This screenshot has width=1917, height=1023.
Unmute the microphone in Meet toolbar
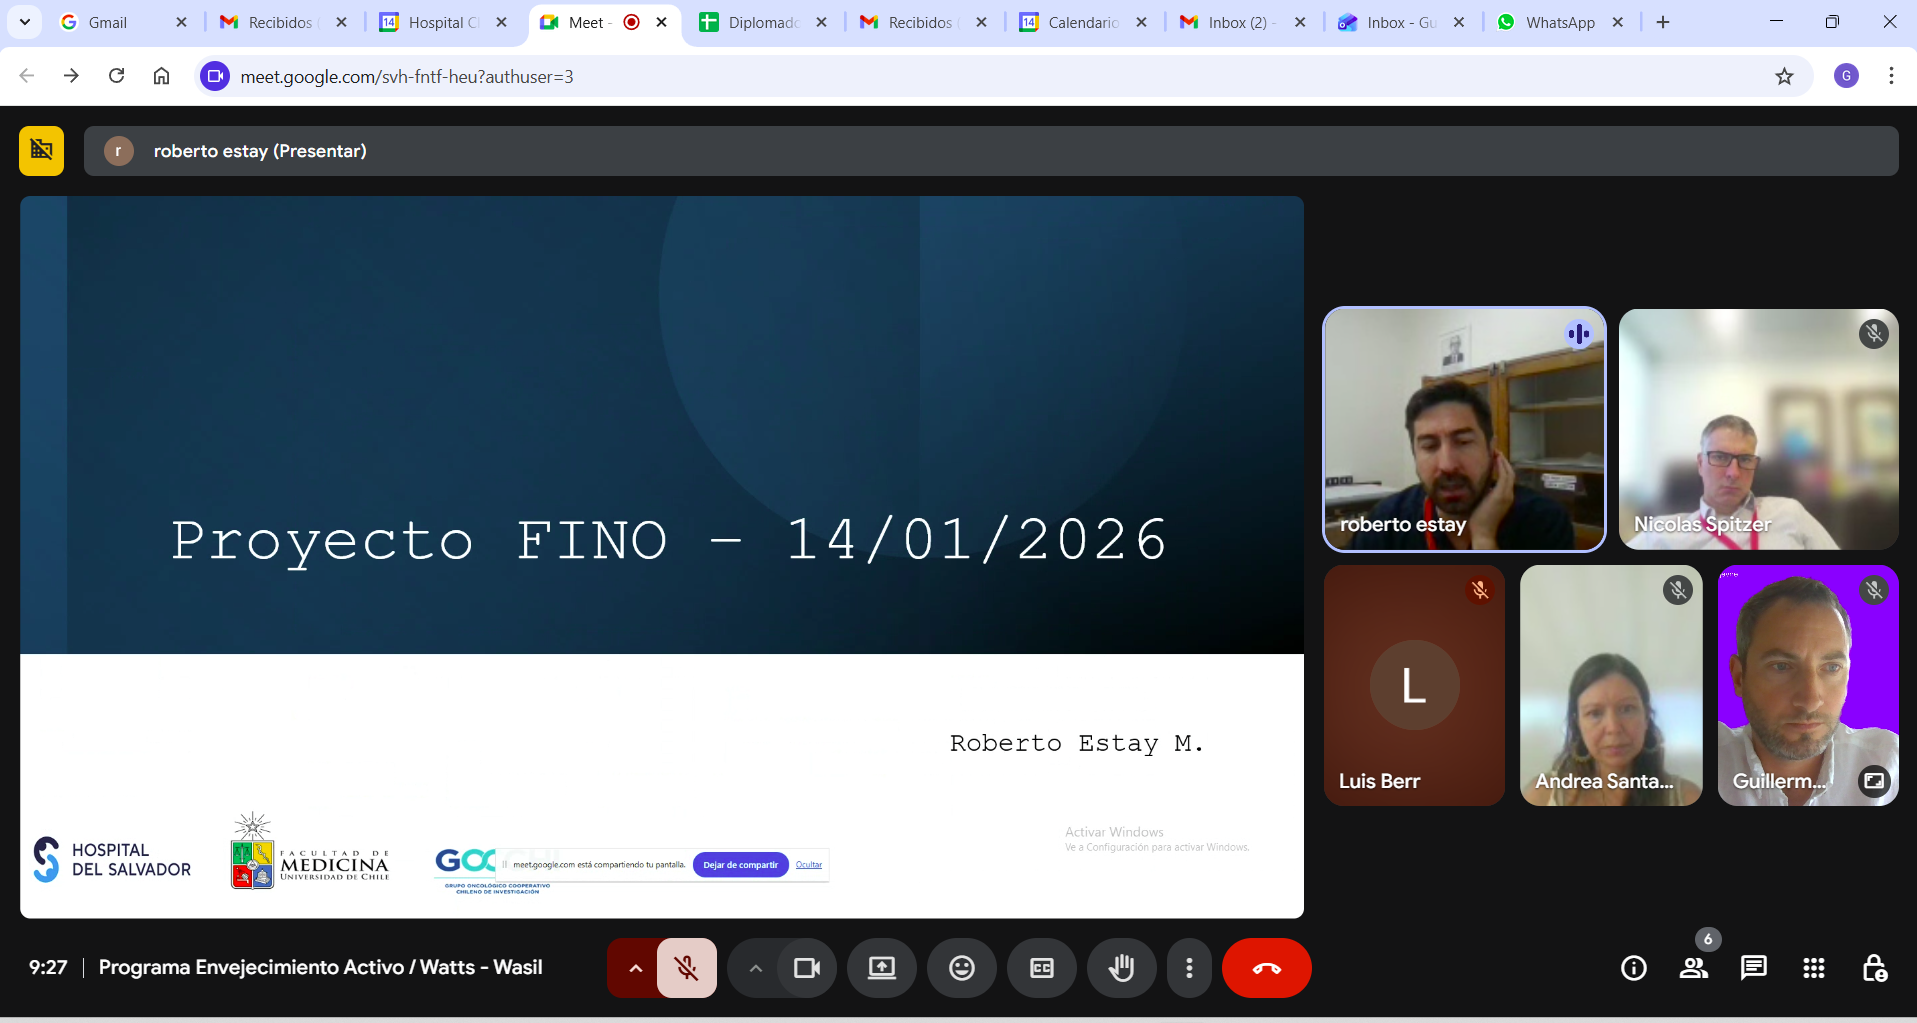pos(686,968)
